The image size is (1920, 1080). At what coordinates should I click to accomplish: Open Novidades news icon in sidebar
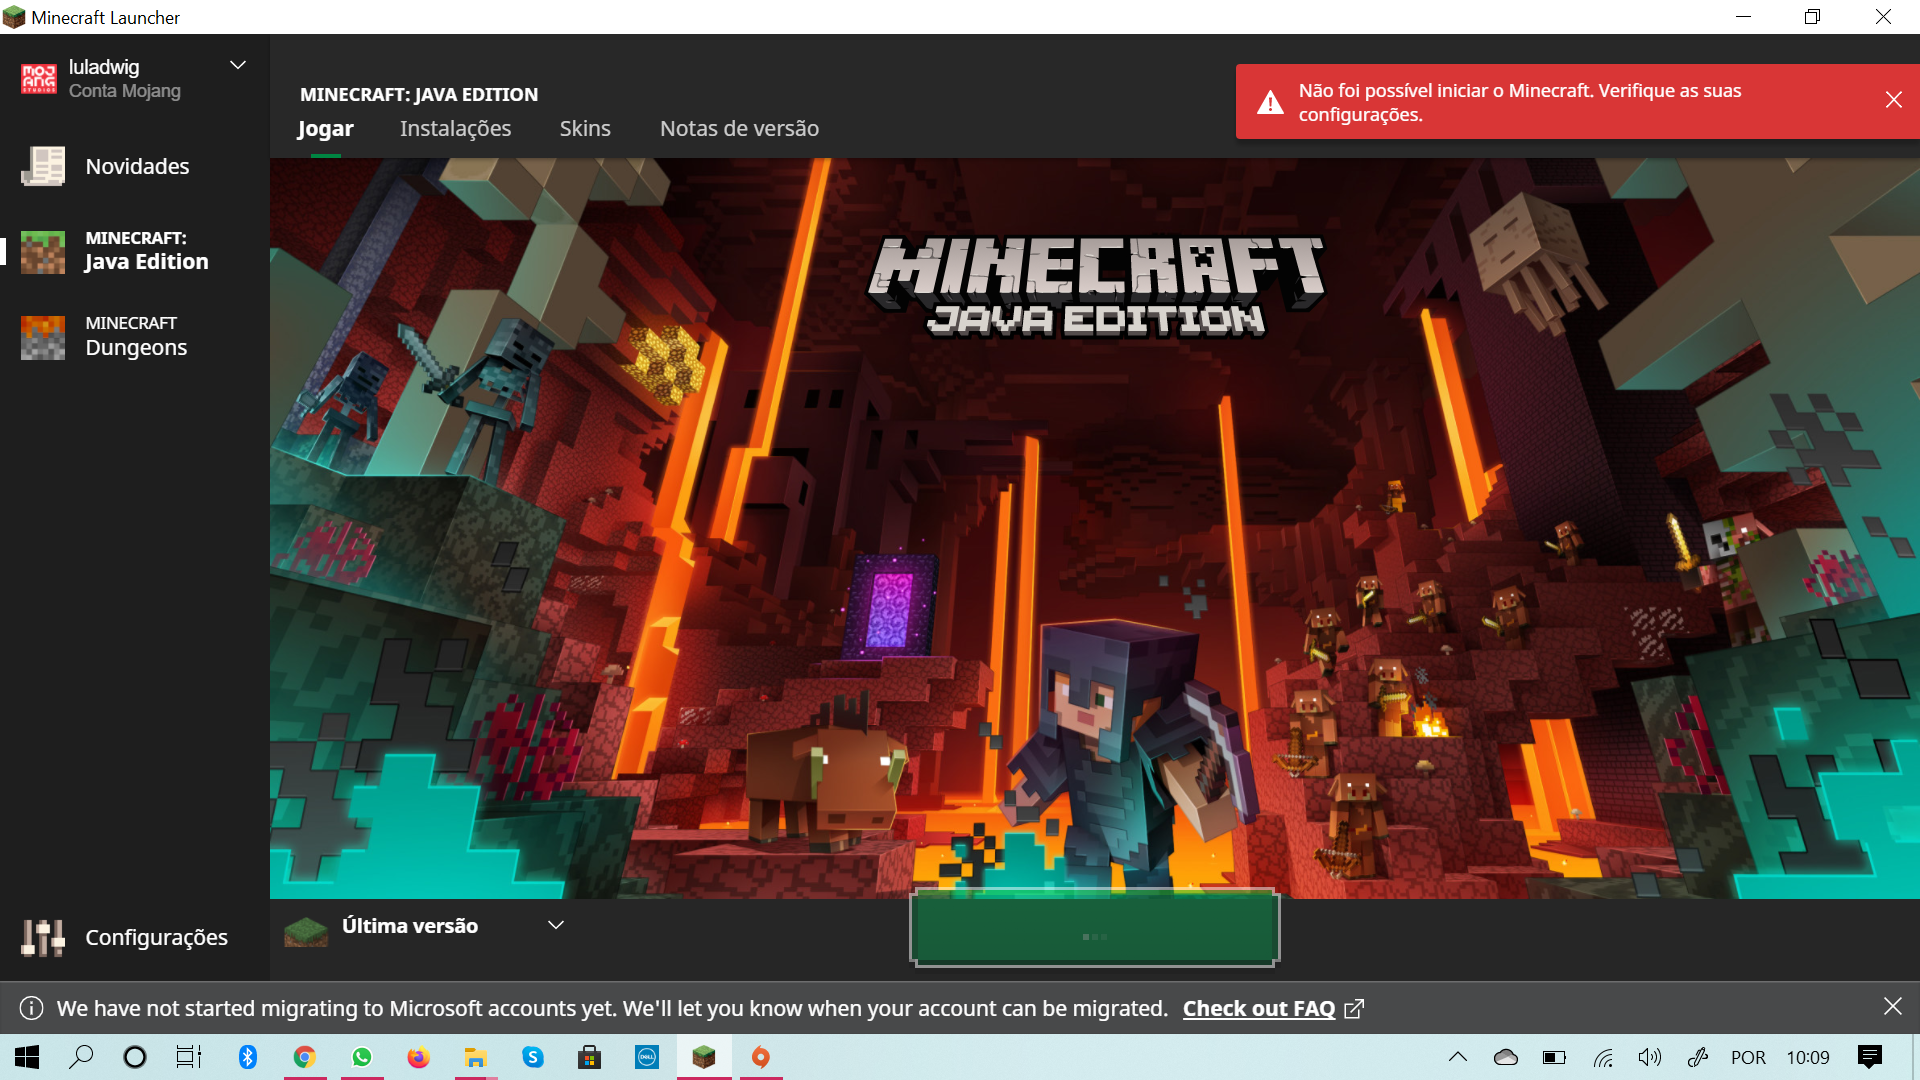point(43,166)
